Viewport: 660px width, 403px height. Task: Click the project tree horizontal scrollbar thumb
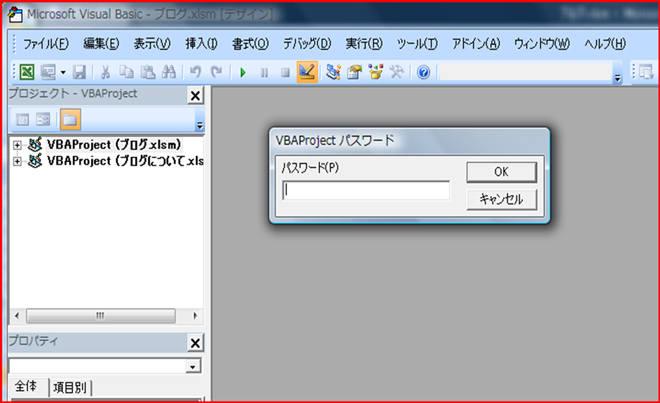click(101, 316)
